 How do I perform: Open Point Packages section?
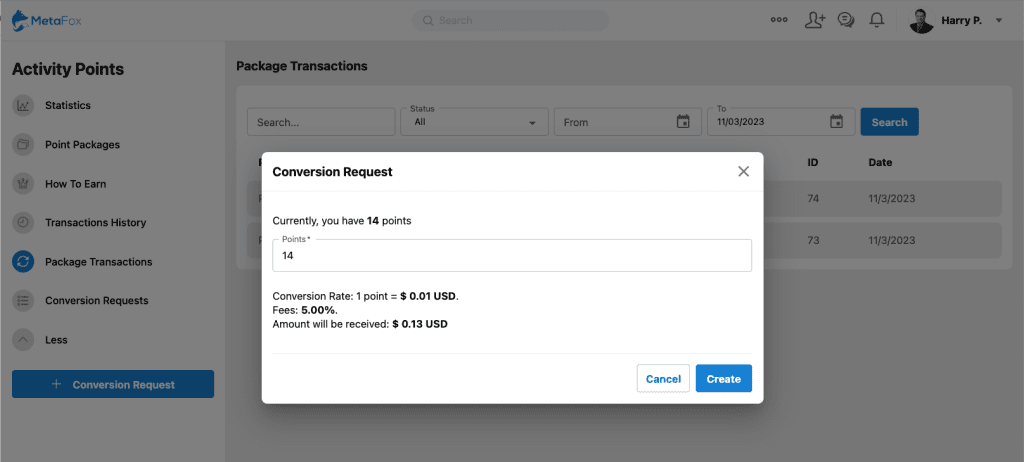(x=82, y=145)
